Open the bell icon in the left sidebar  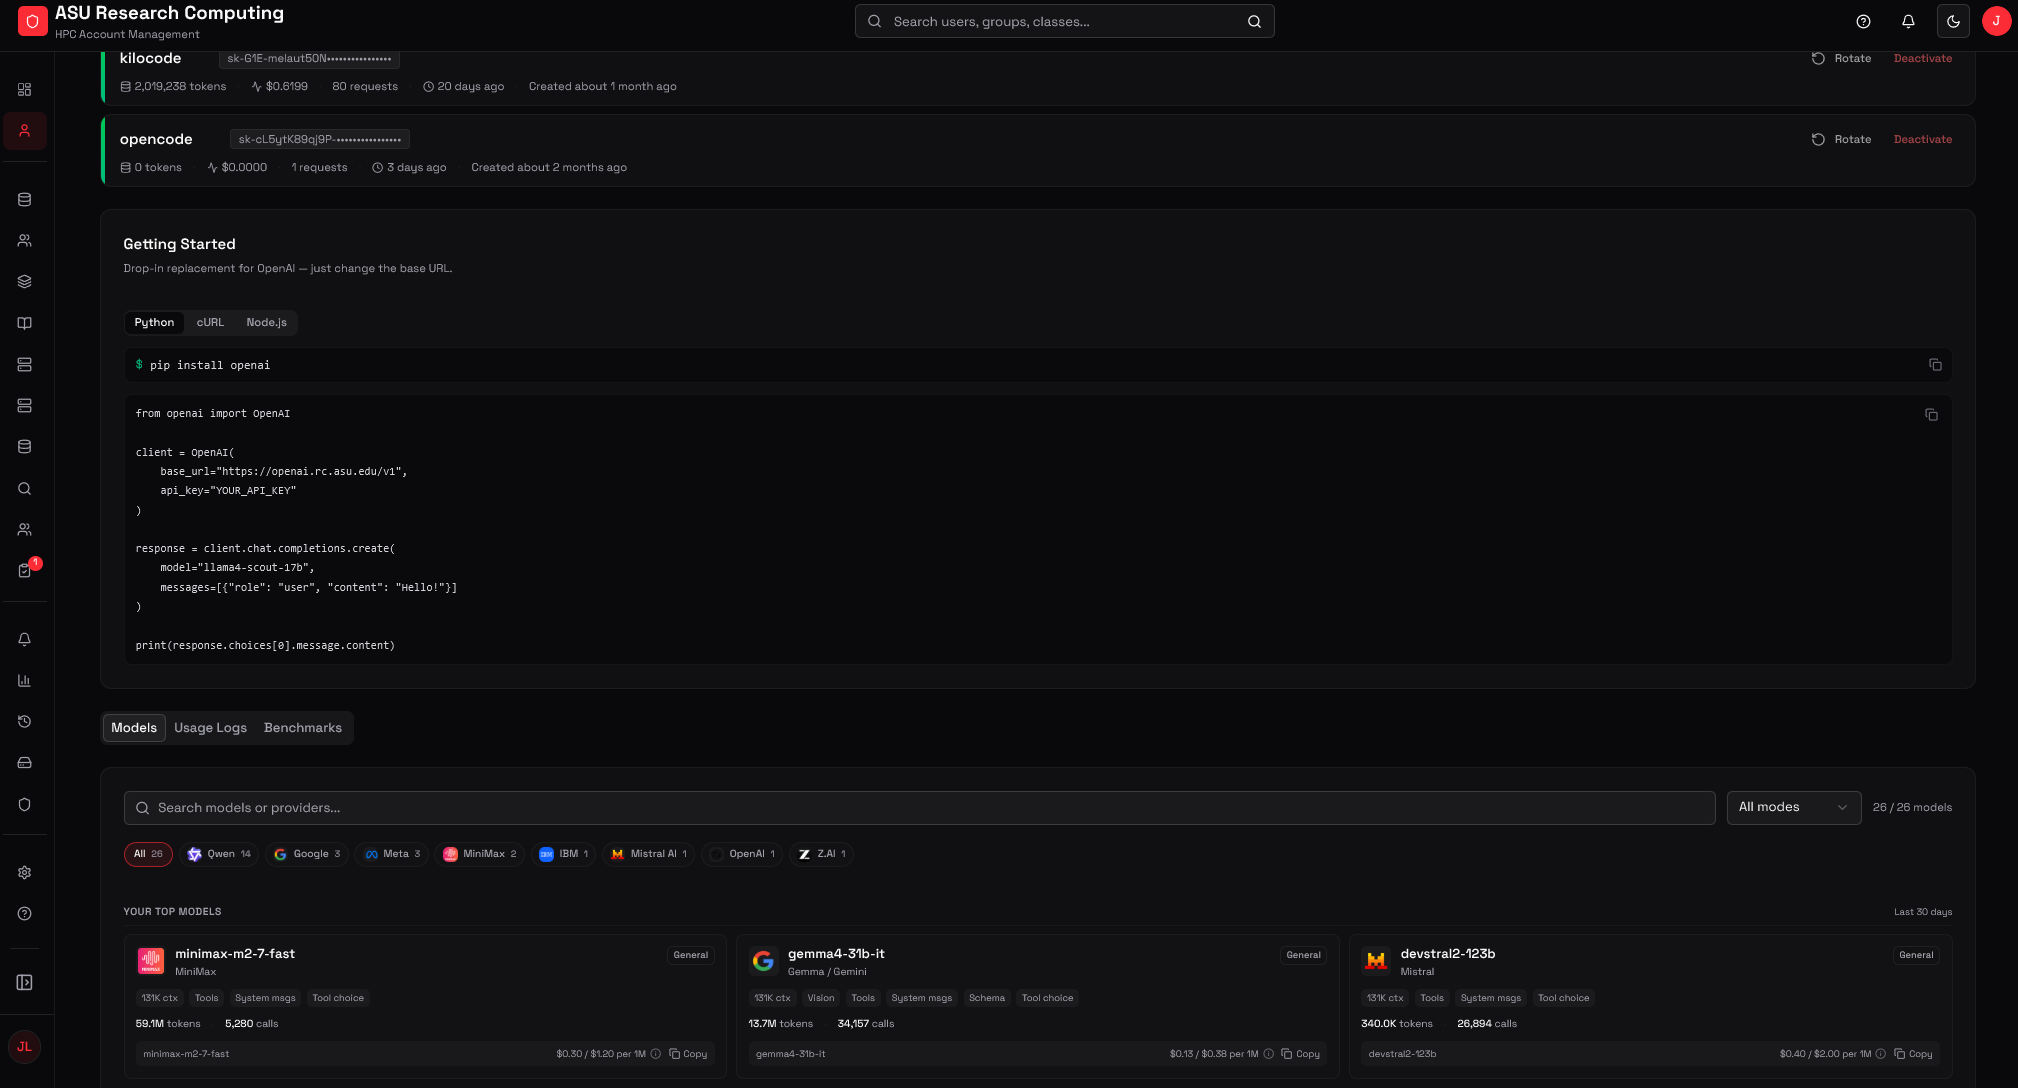25,640
